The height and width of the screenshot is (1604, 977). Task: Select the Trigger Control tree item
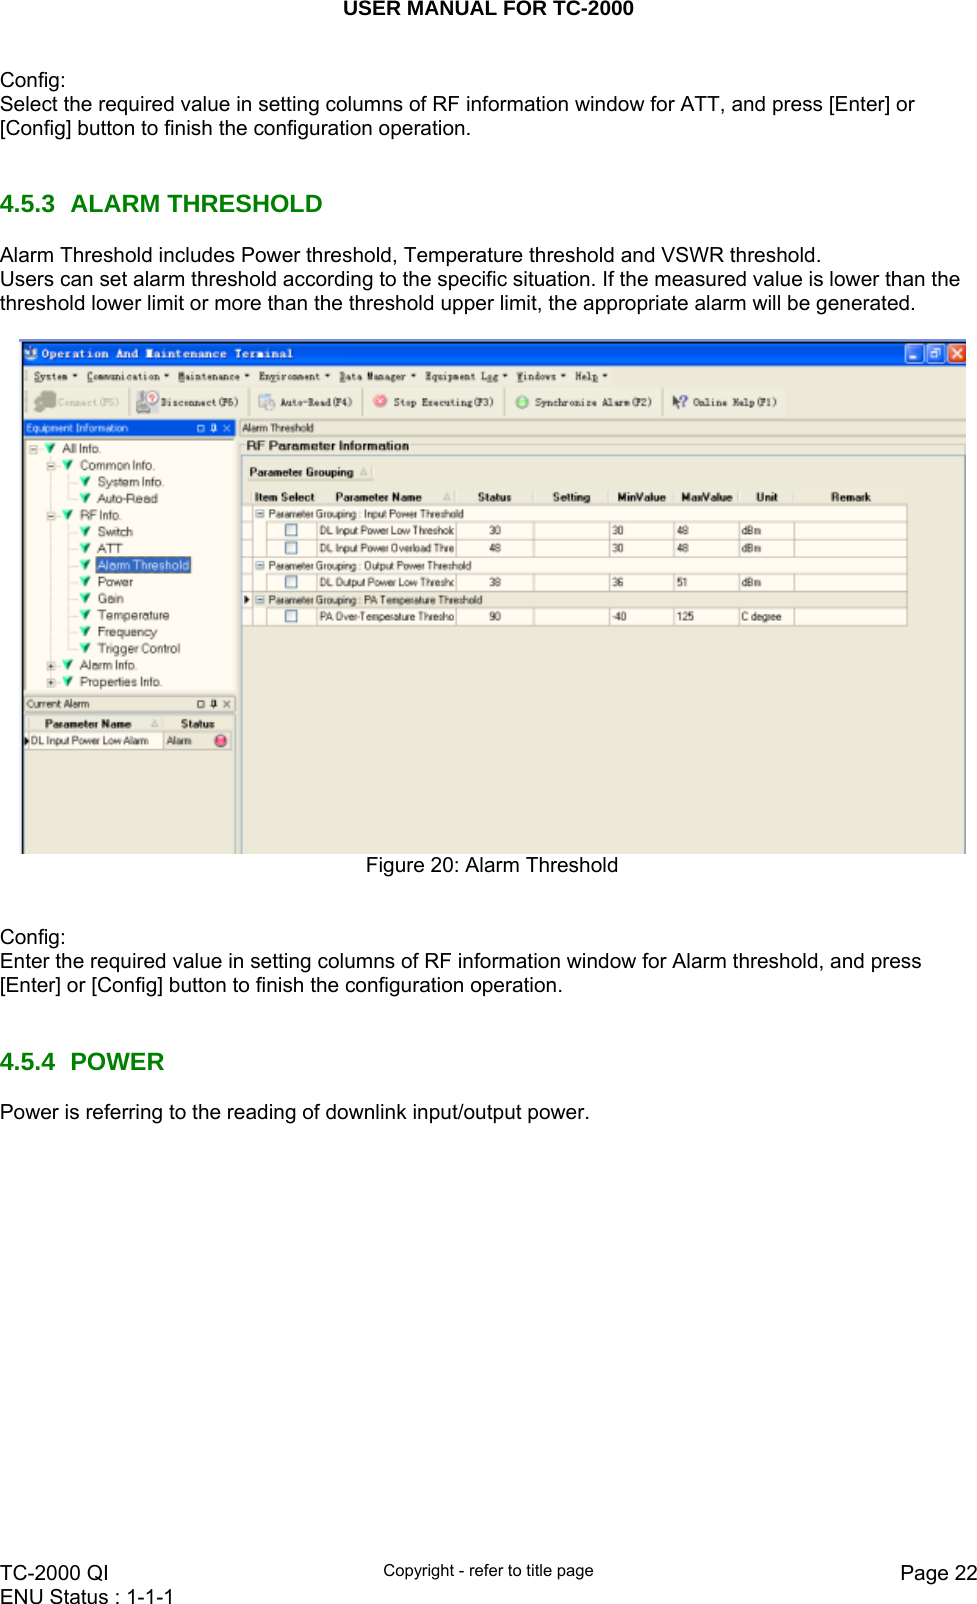[x=139, y=648]
